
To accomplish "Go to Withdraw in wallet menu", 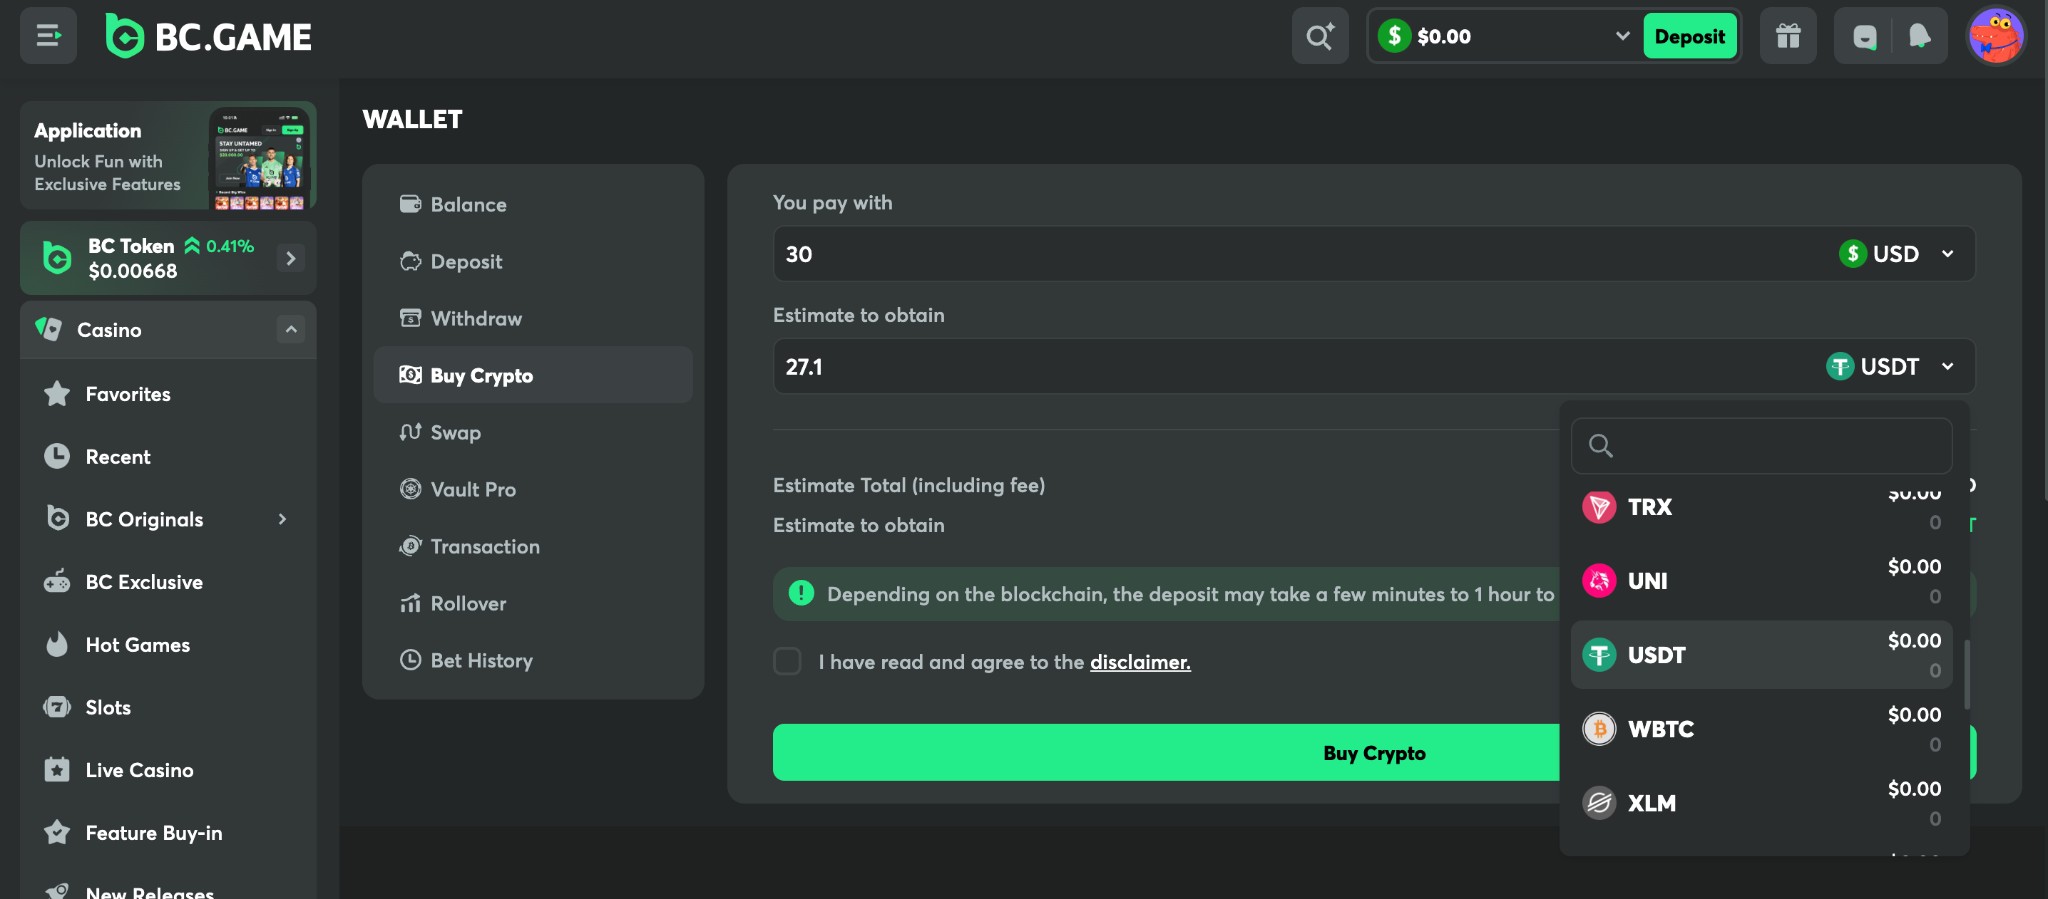I will click(475, 318).
